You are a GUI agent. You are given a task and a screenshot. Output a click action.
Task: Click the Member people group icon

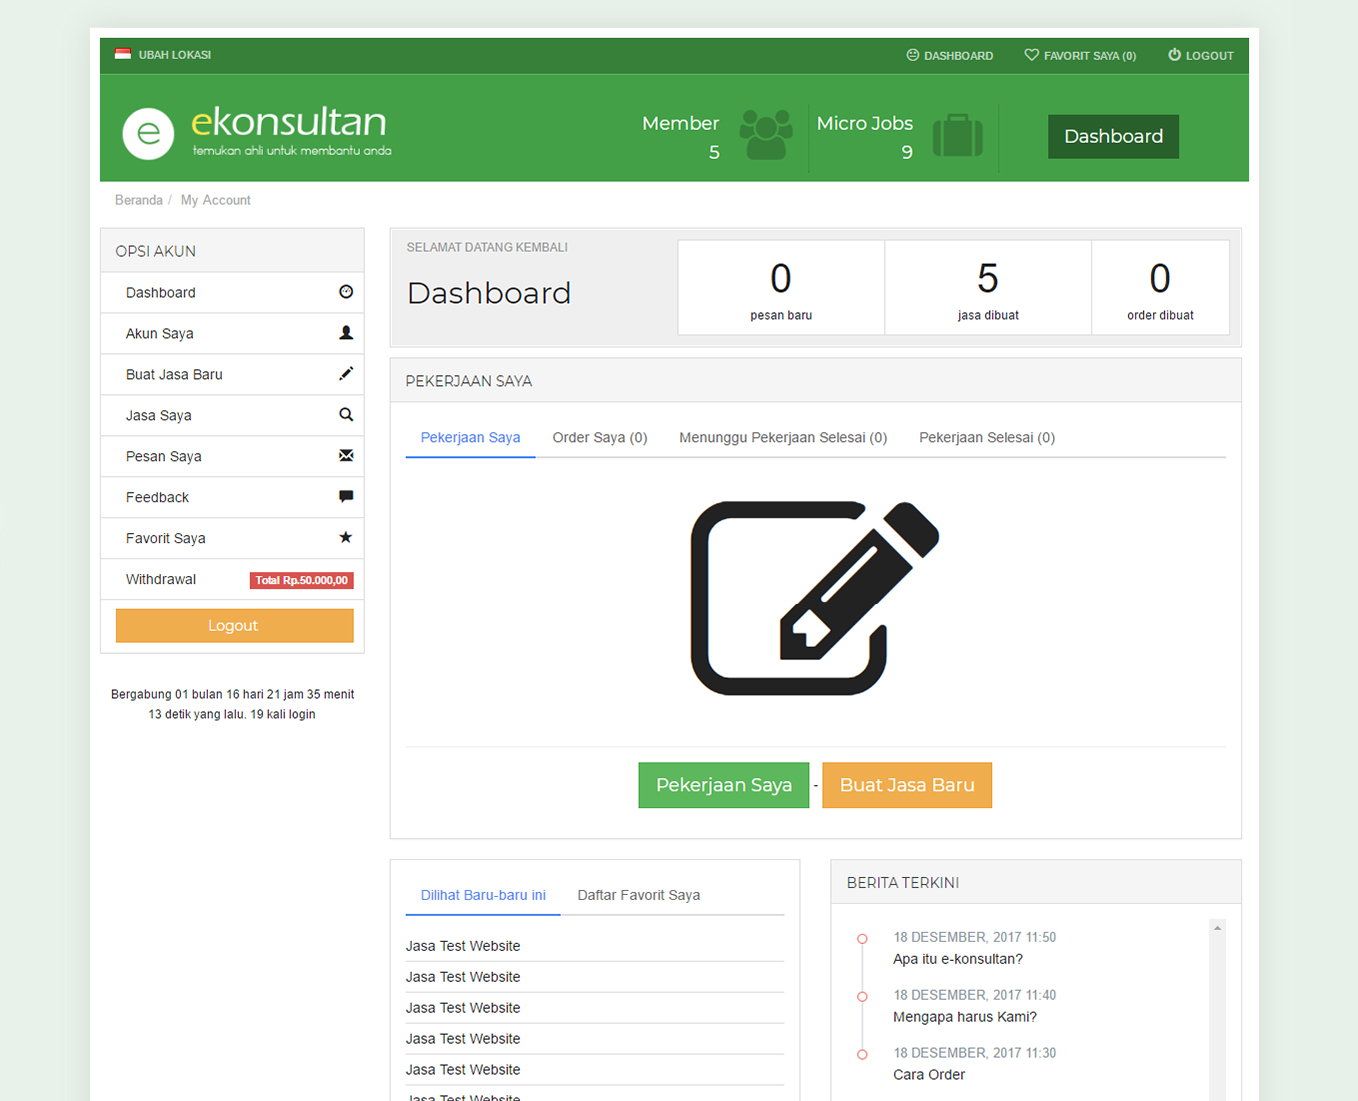point(766,135)
